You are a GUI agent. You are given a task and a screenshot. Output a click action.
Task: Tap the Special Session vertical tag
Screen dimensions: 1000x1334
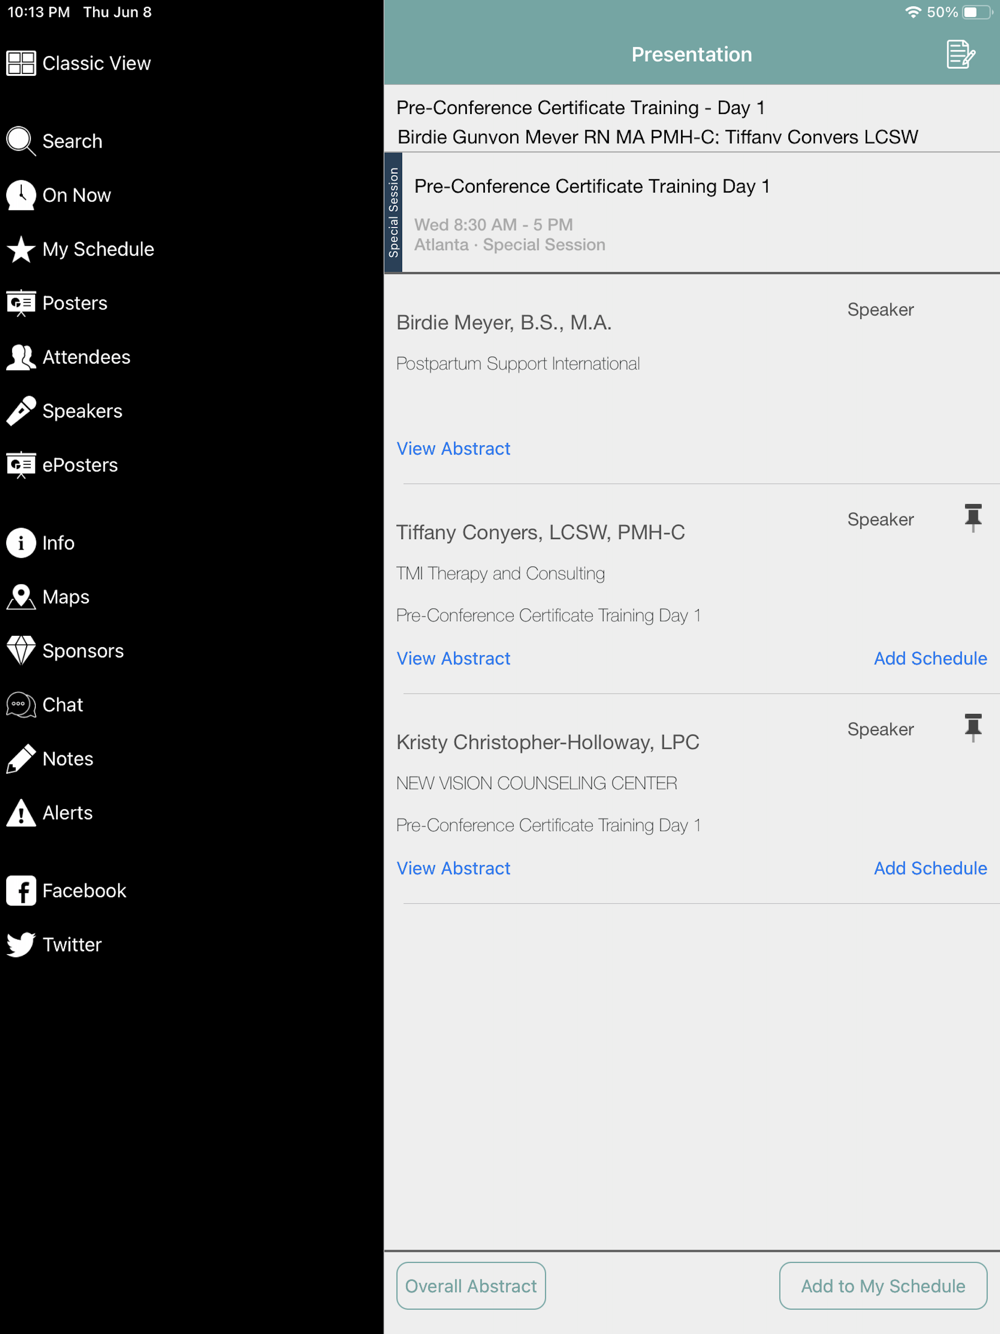(393, 212)
